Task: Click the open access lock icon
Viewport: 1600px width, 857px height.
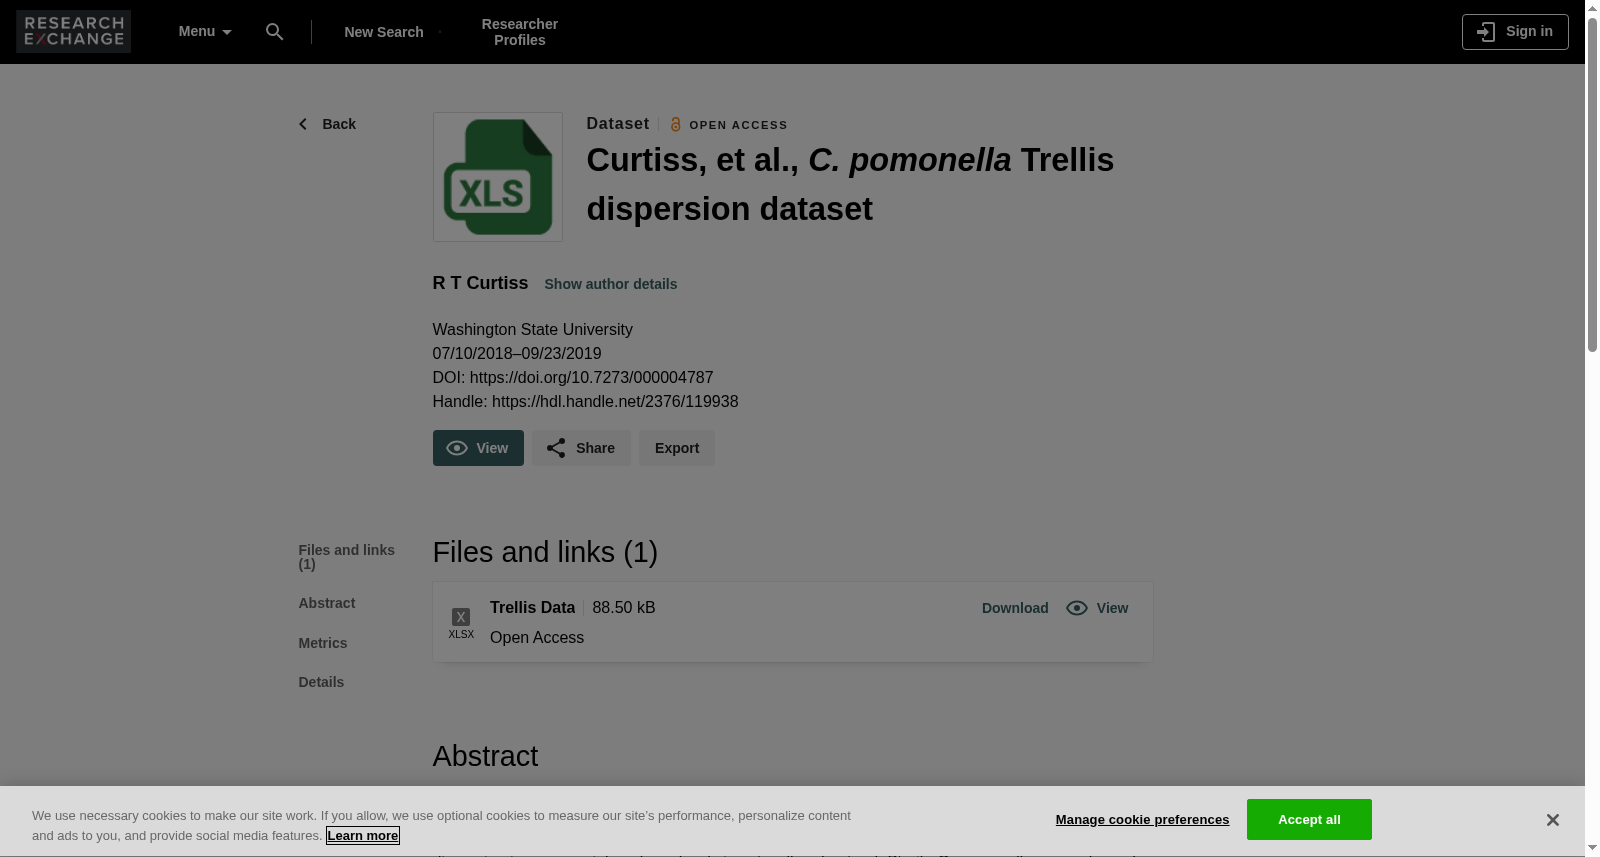Action: (x=675, y=125)
